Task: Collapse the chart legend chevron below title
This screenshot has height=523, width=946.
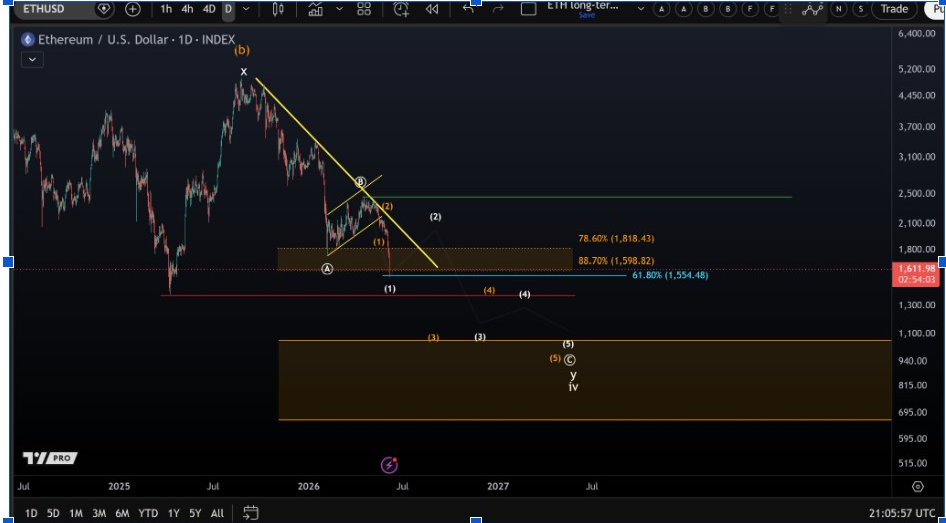Action: tap(32, 60)
